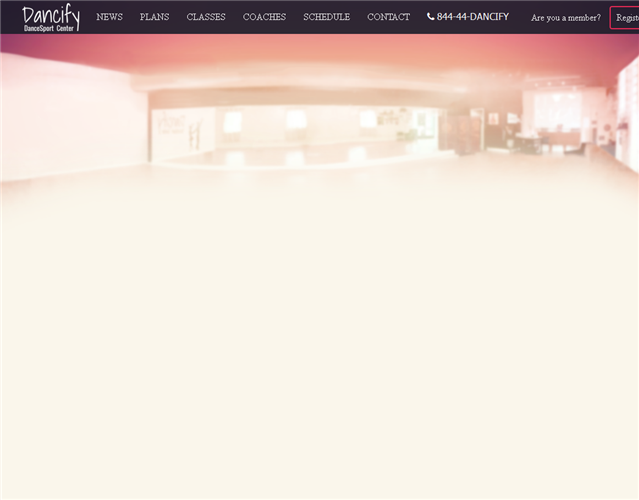Viewport: 639px width, 500px height.
Task: Click the white left wall in the banner photo
Action: [x=60, y=115]
